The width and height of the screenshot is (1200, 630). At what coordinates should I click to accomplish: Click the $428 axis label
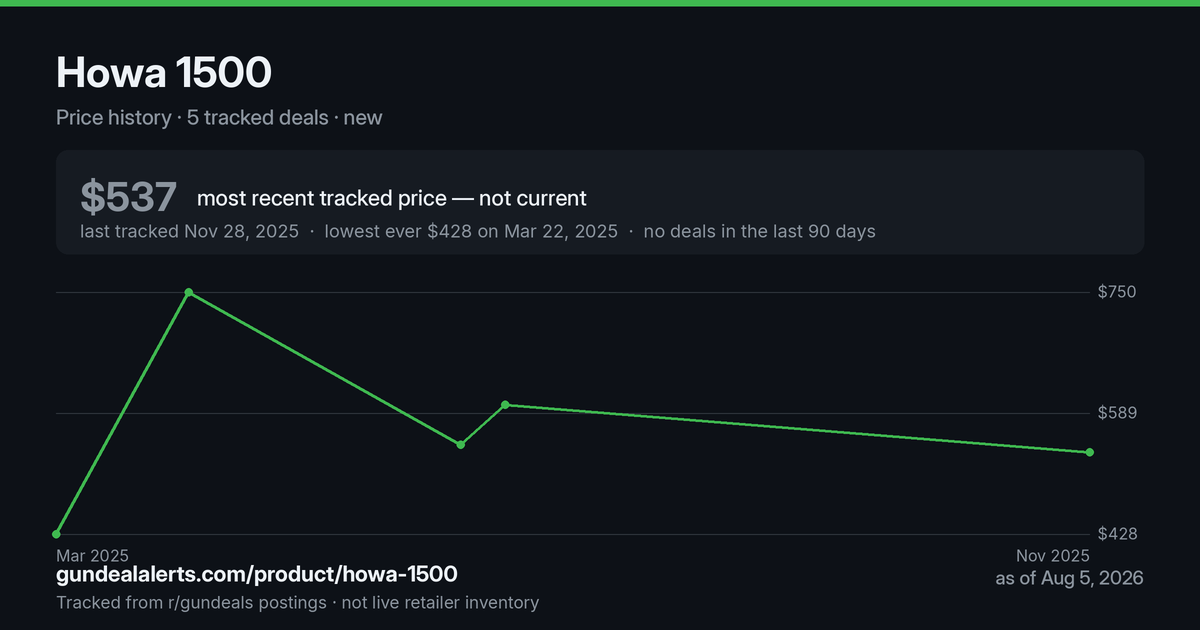pyautogui.click(x=1117, y=534)
